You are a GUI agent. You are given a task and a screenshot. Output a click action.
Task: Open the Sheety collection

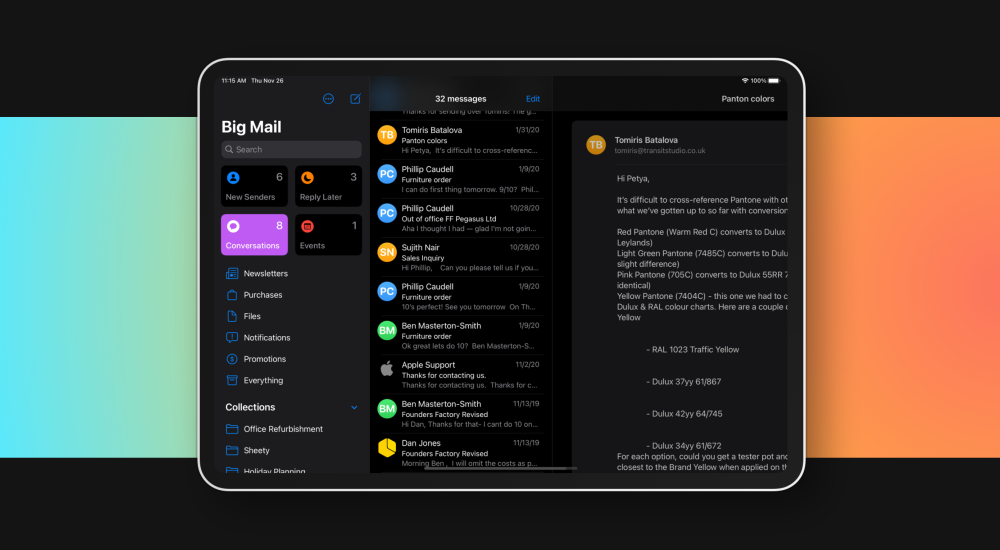[256, 450]
